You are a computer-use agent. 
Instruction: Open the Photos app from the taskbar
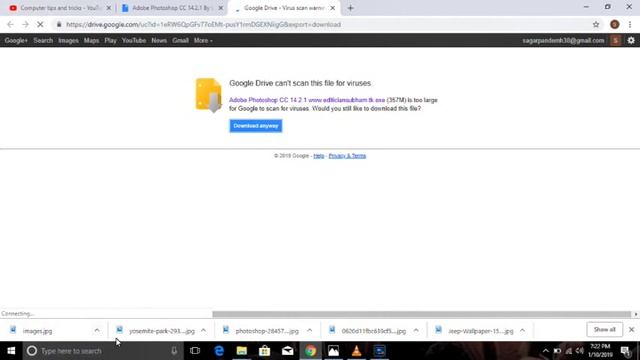(x=333, y=351)
